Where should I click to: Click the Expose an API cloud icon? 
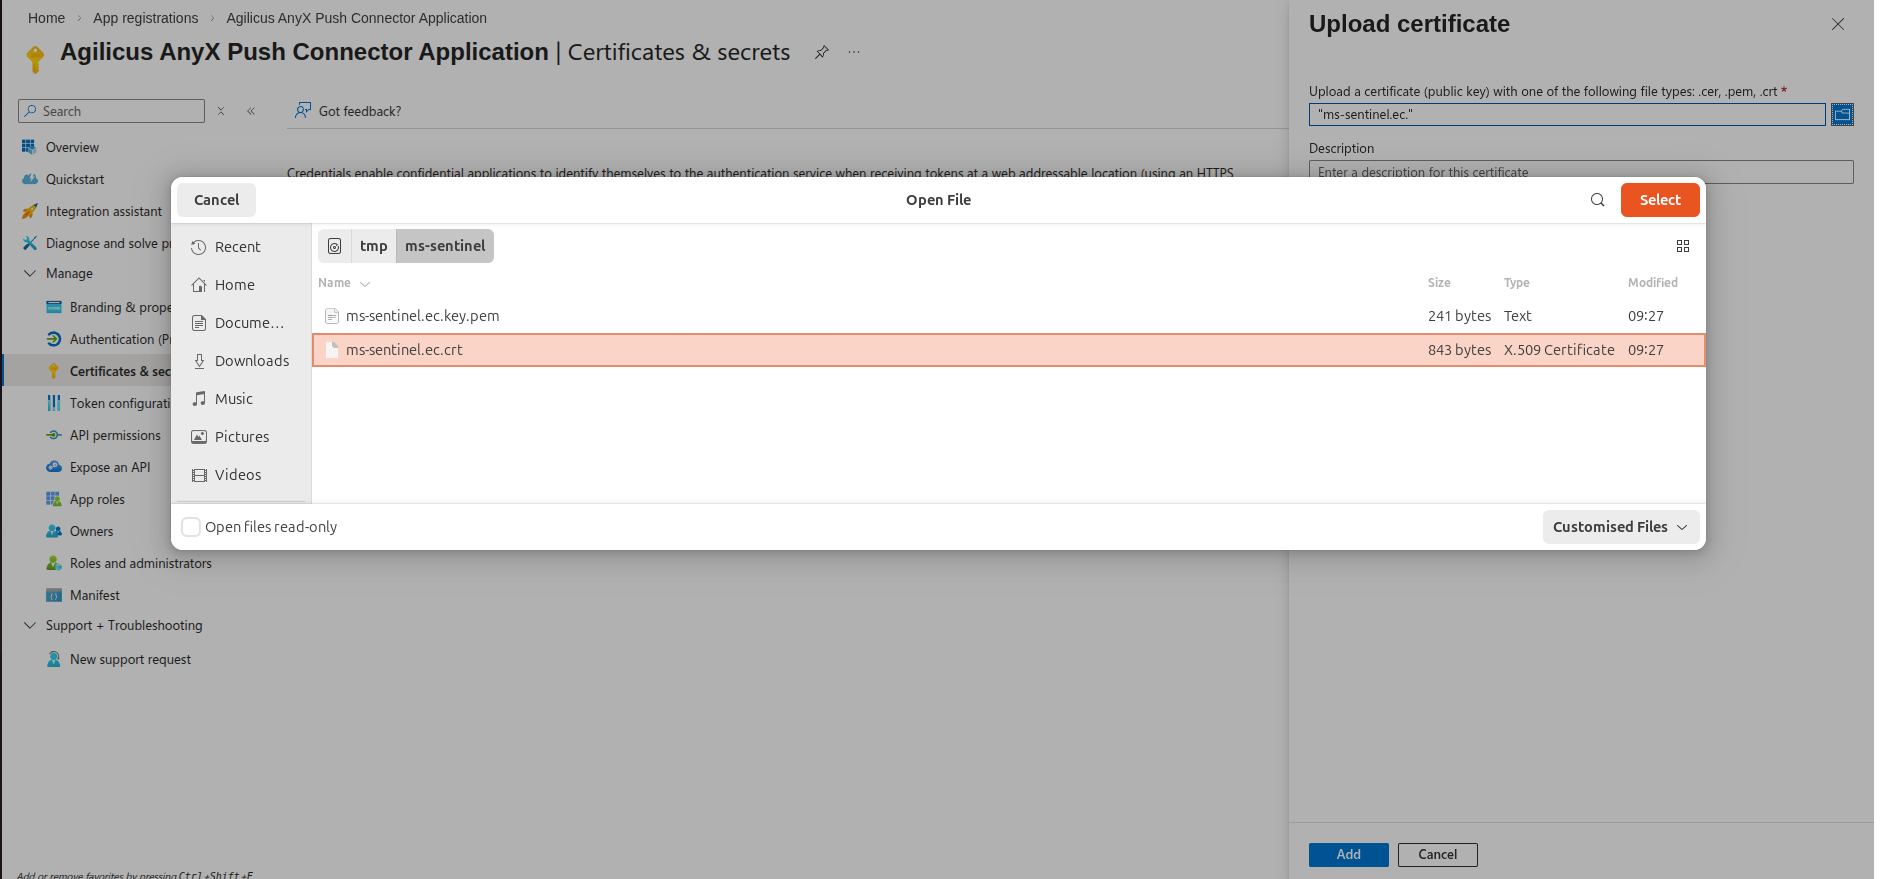pos(54,467)
